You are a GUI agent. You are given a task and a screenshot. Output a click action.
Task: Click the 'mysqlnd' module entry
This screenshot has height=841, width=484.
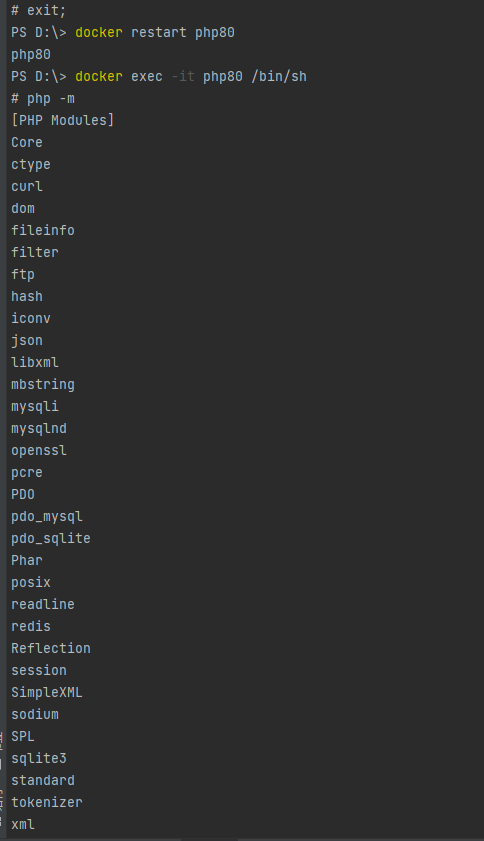click(39, 429)
